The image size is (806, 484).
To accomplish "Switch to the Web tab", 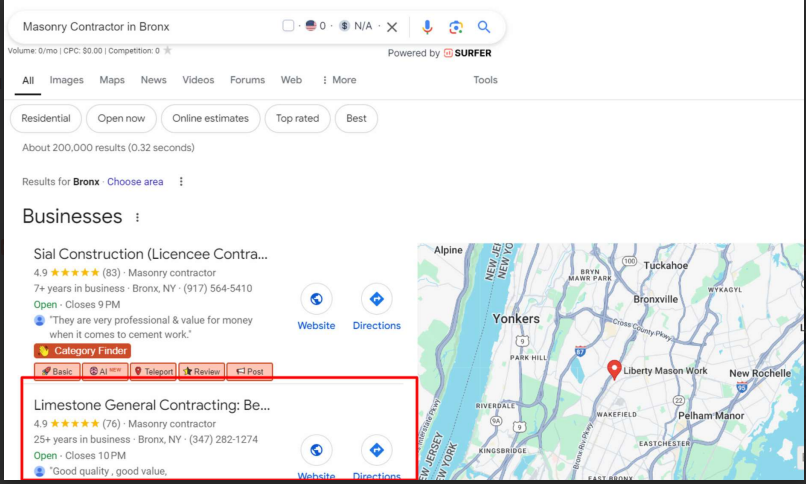I will (291, 80).
